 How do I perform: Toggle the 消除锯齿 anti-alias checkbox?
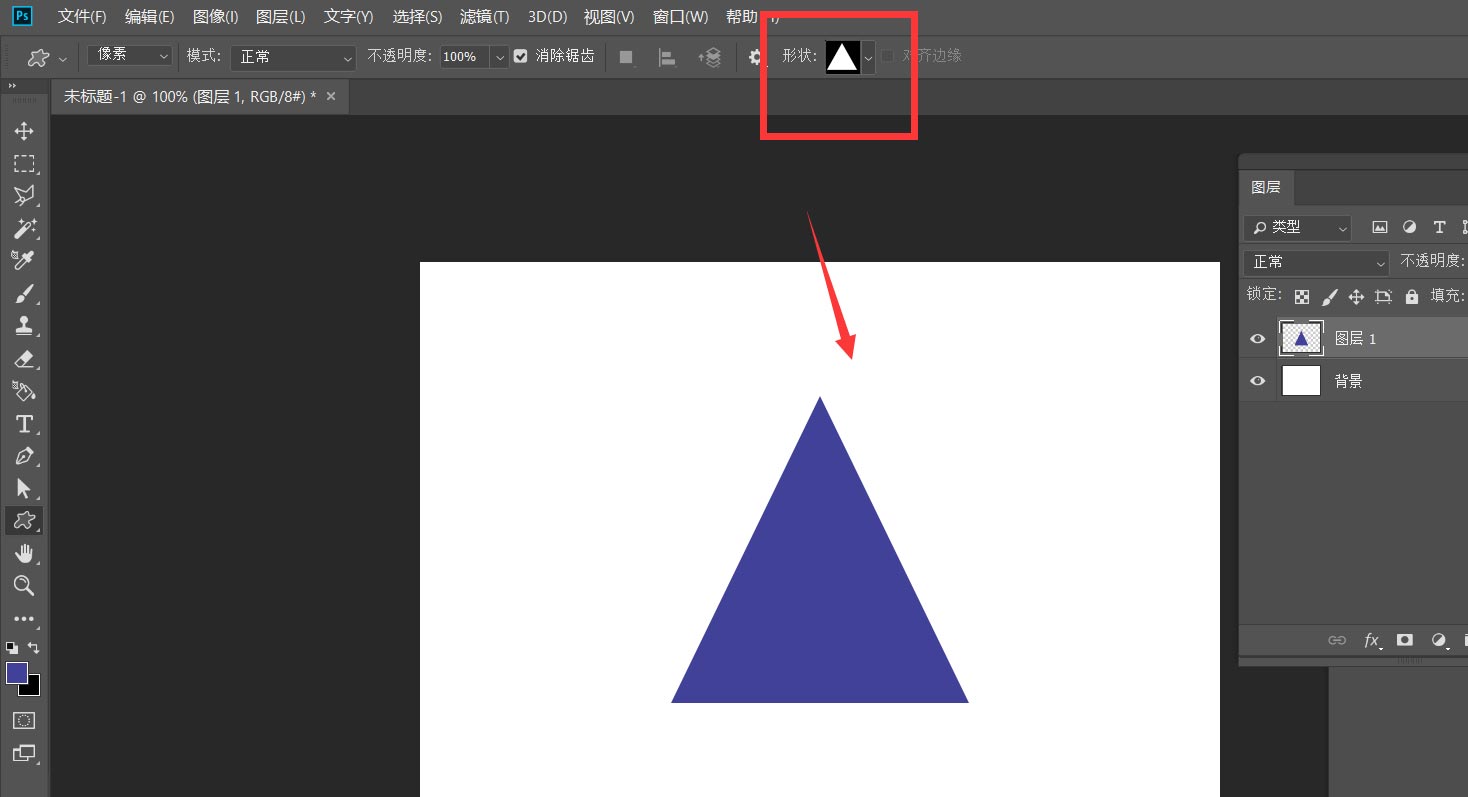click(520, 57)
